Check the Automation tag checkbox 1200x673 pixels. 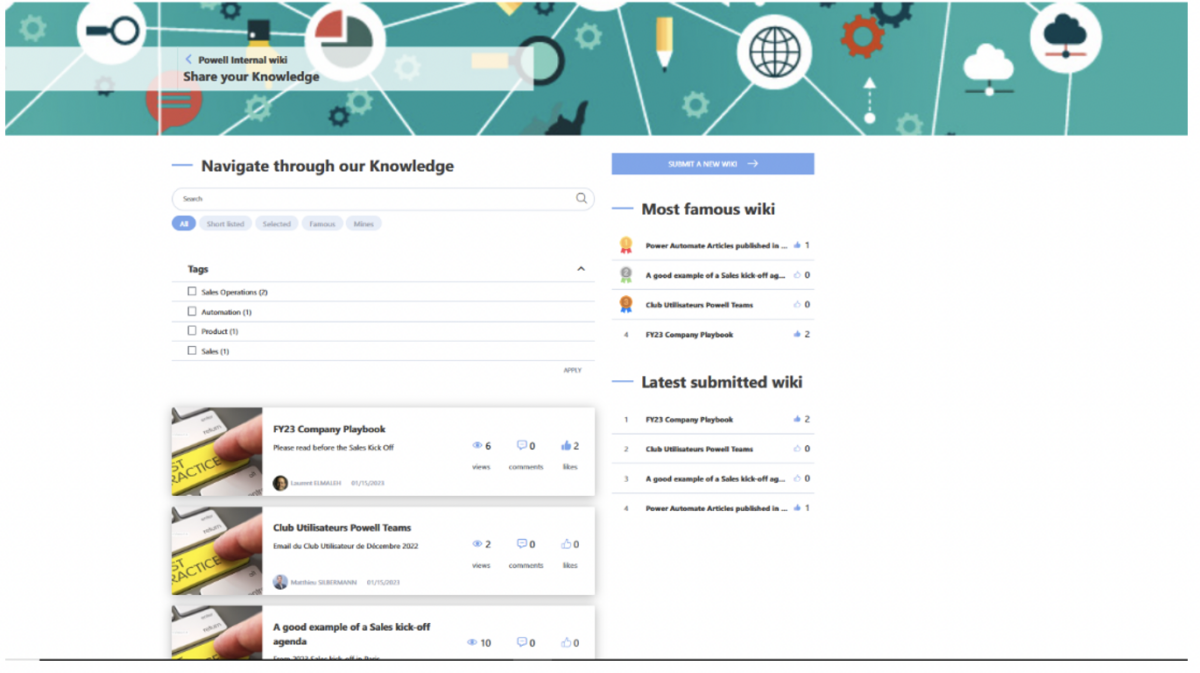click(x=190, y=311)
